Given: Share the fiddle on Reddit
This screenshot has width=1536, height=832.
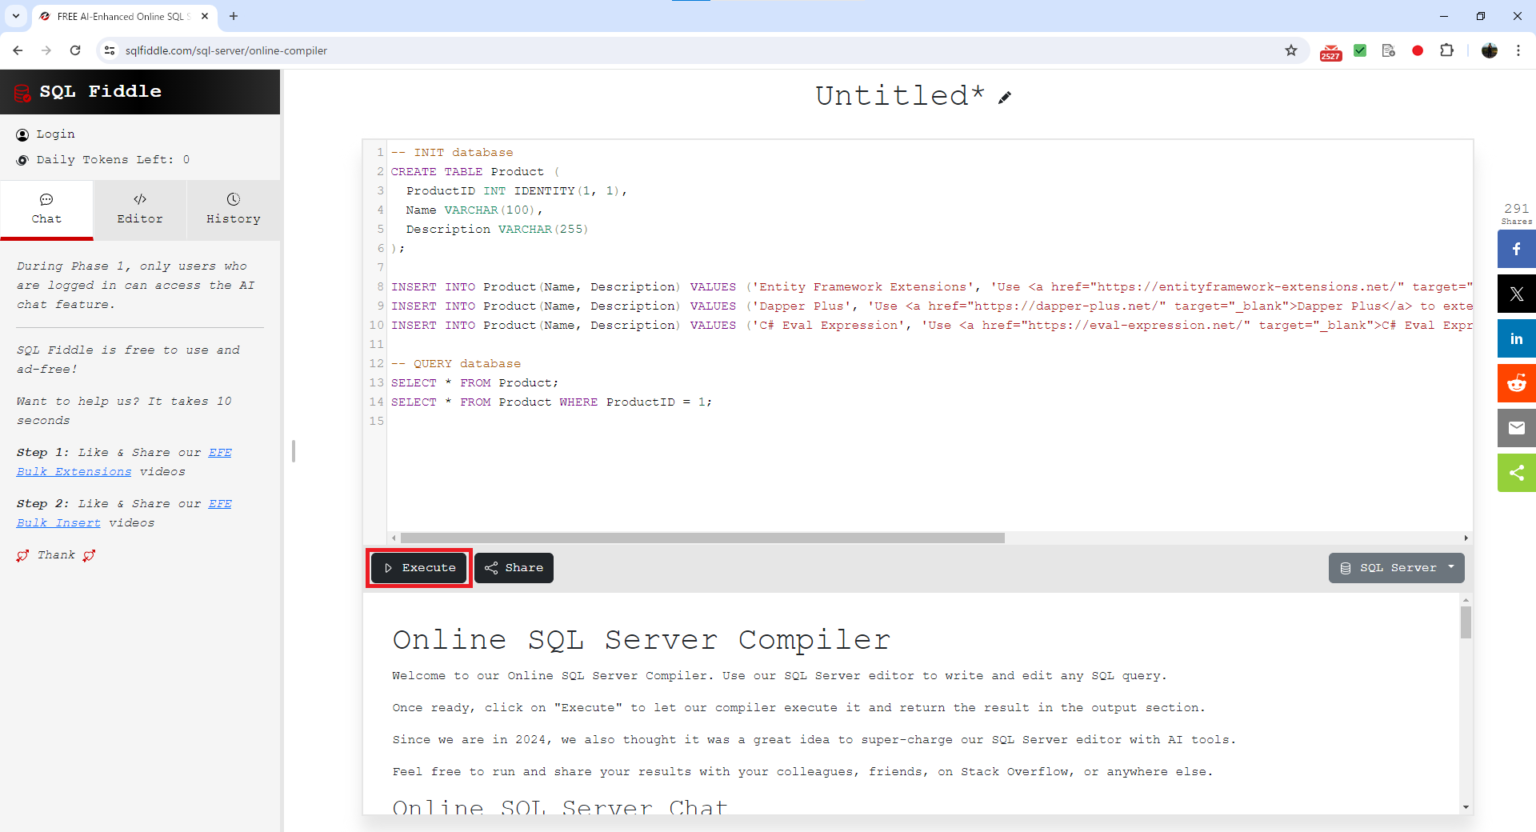Looking at the screenshot, I should coord(1516,383).
